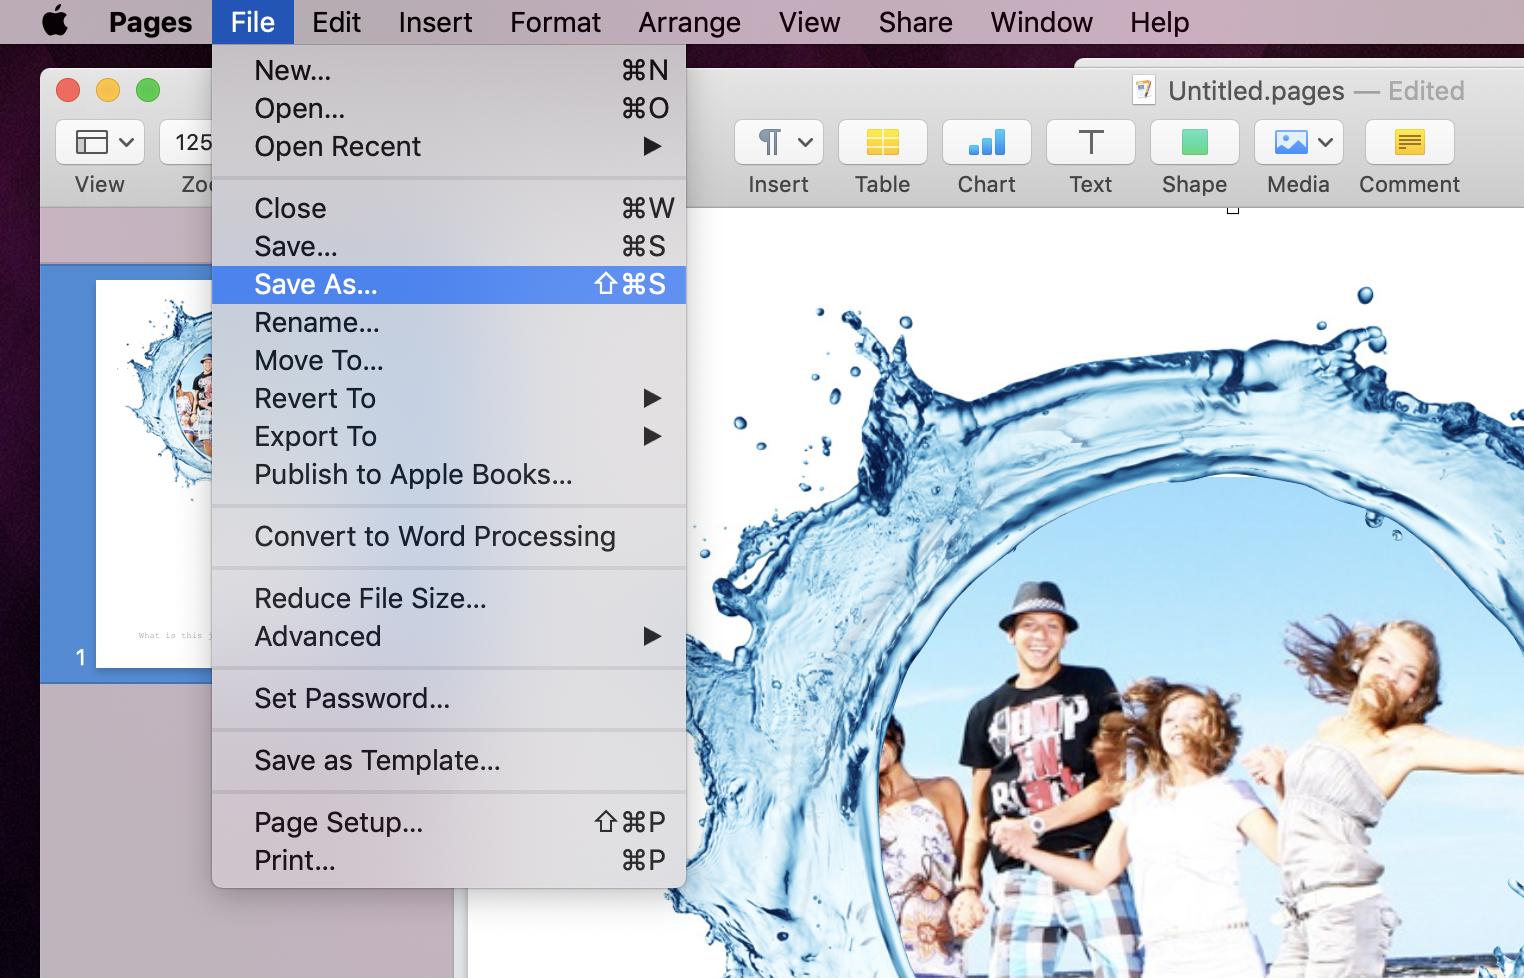
Task: Open the Arrange menu
Action: [689, 22]
